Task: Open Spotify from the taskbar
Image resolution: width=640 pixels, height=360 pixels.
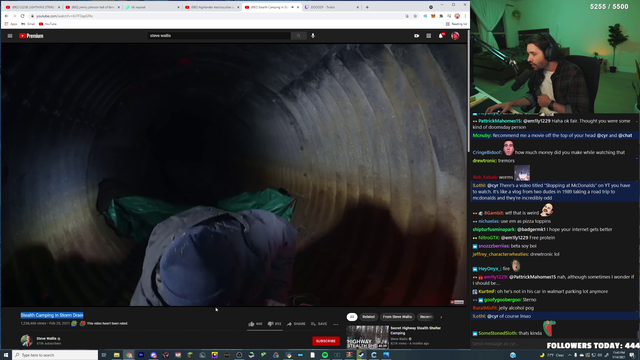Action: [325, 355]
